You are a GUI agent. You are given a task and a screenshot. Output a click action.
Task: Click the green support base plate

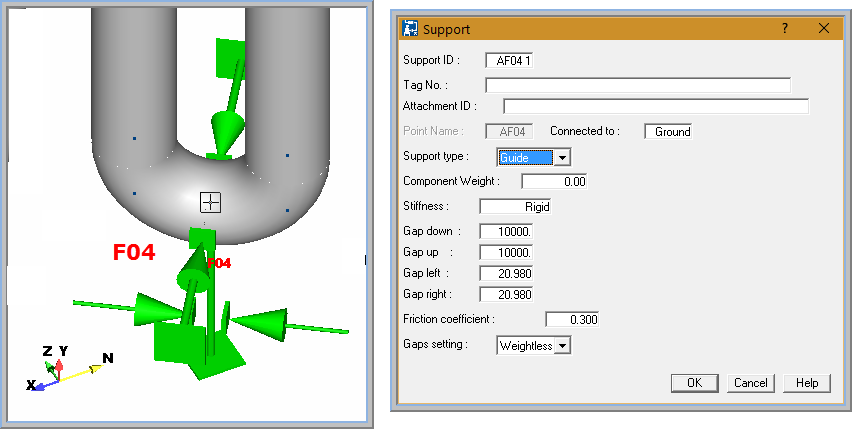click(x=199, y=351)
